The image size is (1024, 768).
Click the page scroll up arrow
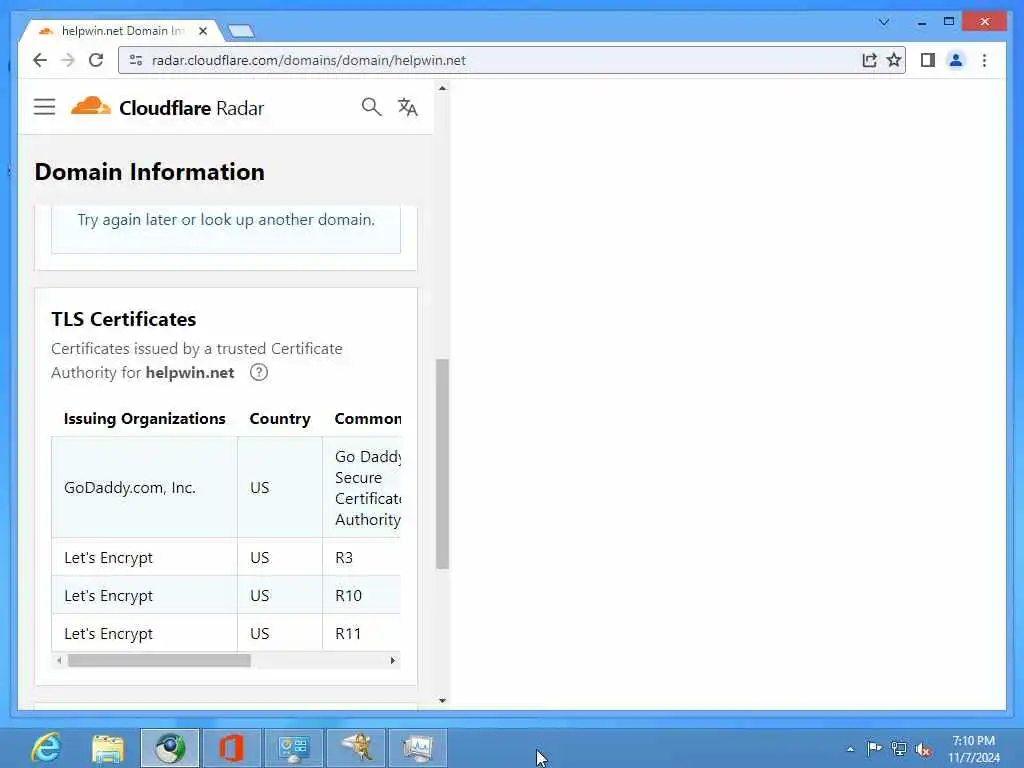point(442,88)
